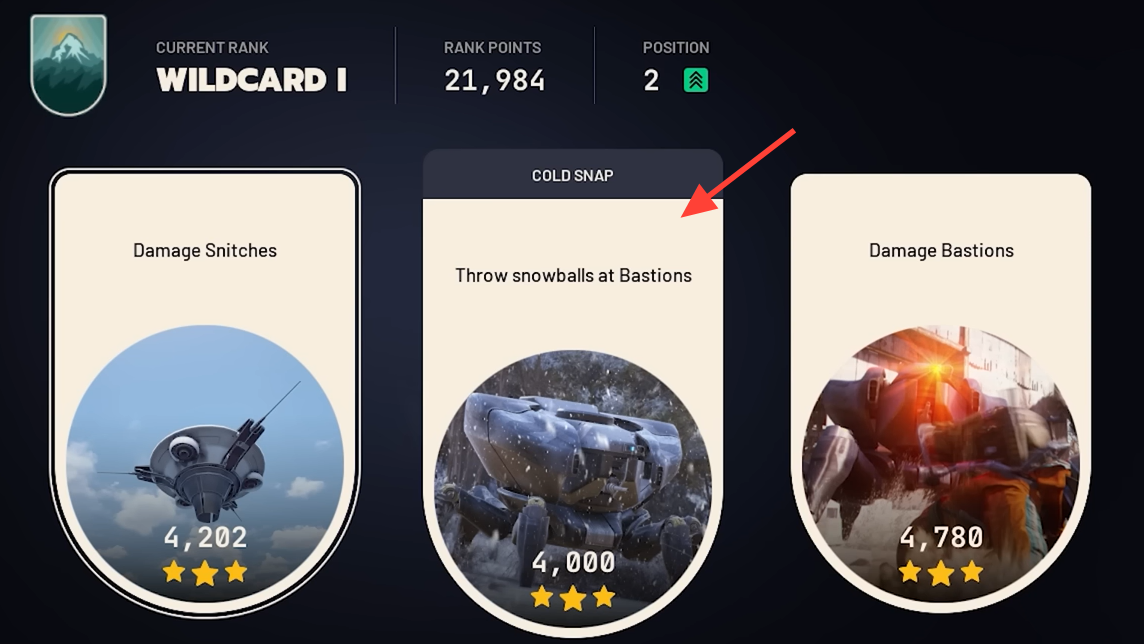This screenshot has width=1144, height=644.
Task: Click the green position-up chevron icon
Action: 695,80
